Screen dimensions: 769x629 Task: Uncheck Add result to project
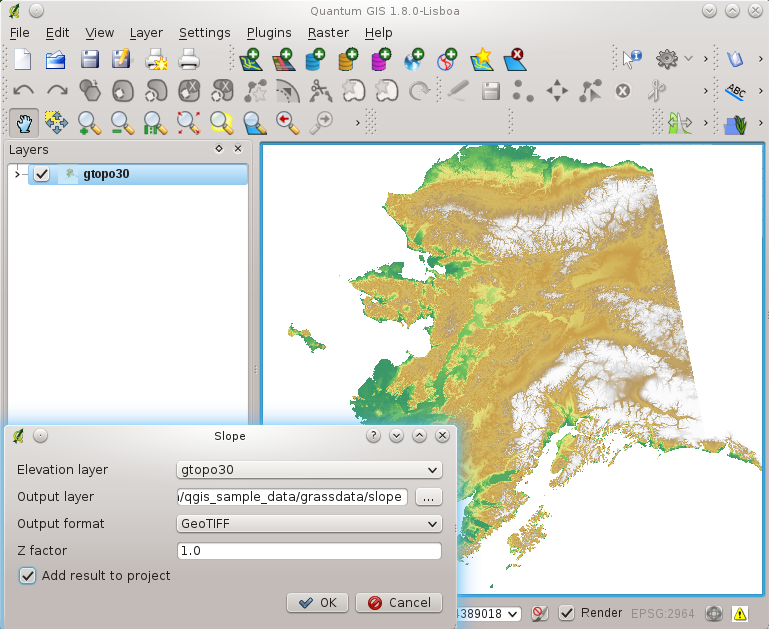(27, 576)
